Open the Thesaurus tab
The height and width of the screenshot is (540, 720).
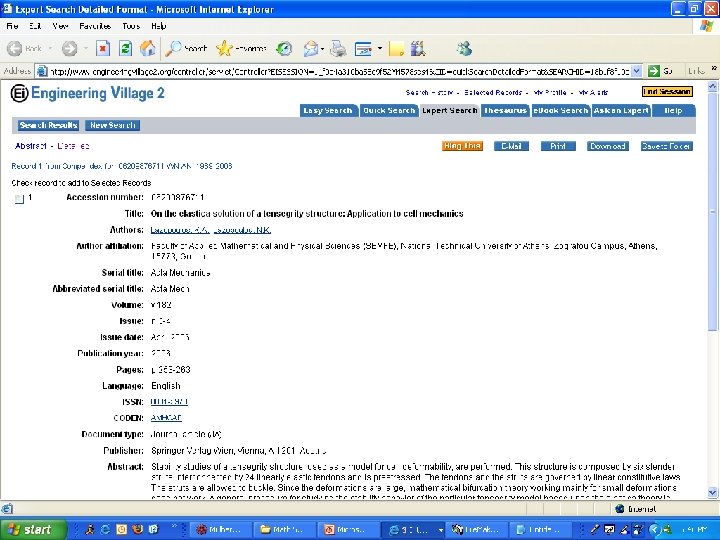point(505,111)
